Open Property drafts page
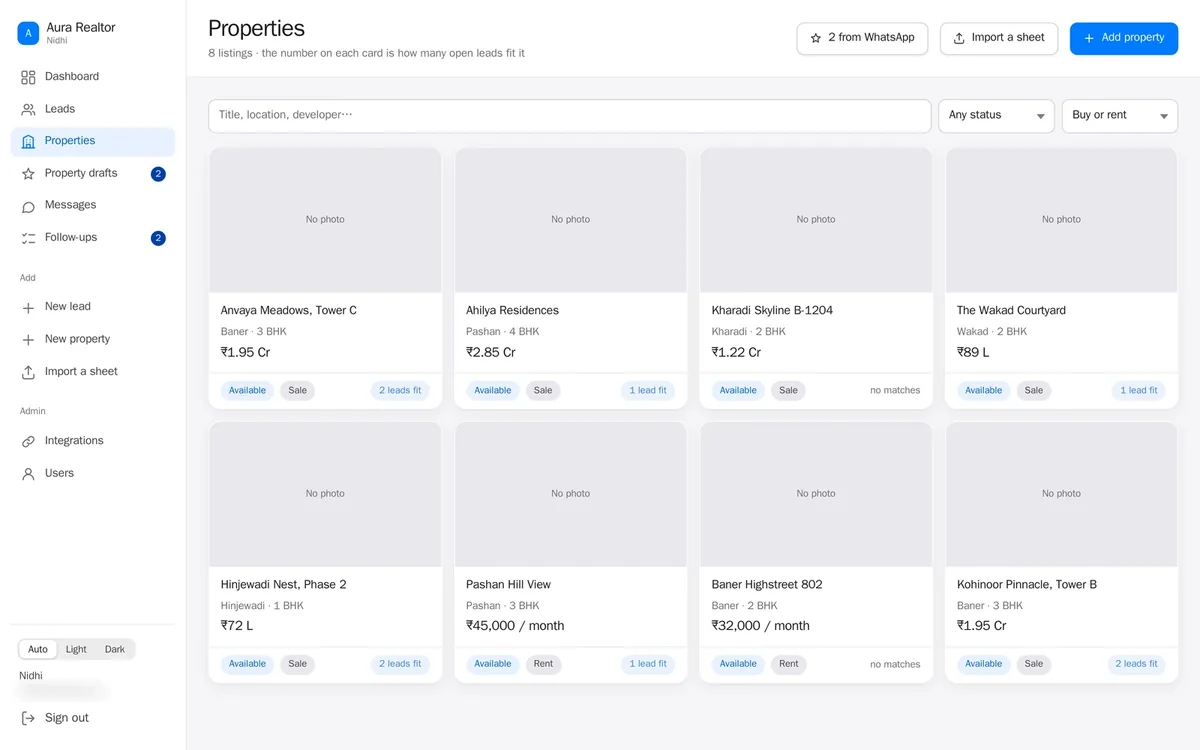This screenshot has height=750, width=1200. pyautogui.click(x=93, y=174)
